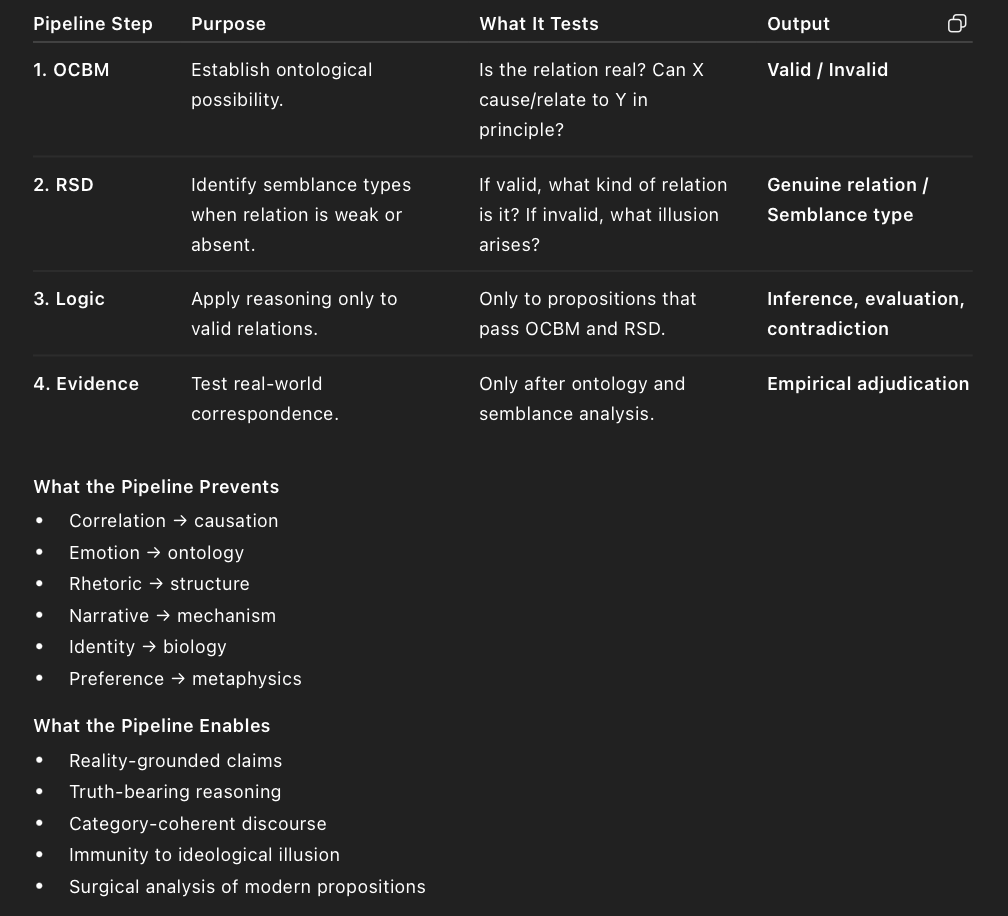Select the 1. OCBM row label
The image size is (1008, 916).
coord(71,70)
